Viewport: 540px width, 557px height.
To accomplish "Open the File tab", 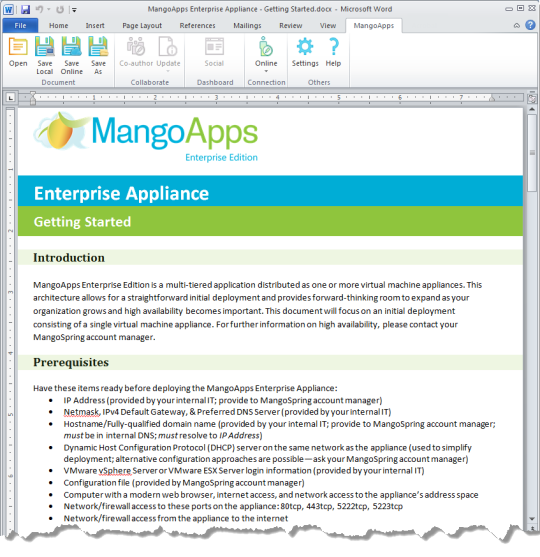I will [x=20, y=26].
